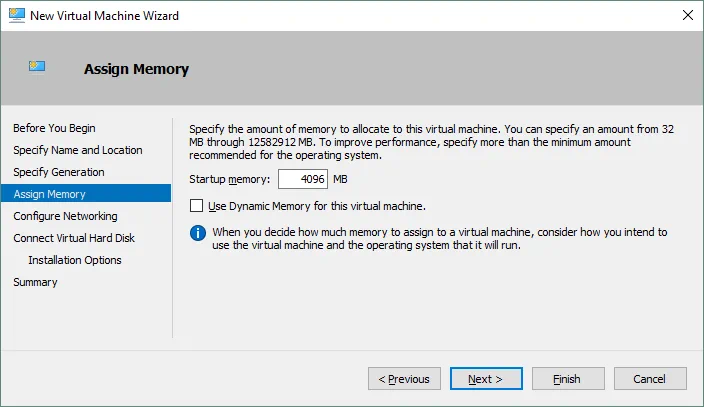
Task: Click the header icon beside the Assign Memory heading
Action: click(x=38, y=67)
